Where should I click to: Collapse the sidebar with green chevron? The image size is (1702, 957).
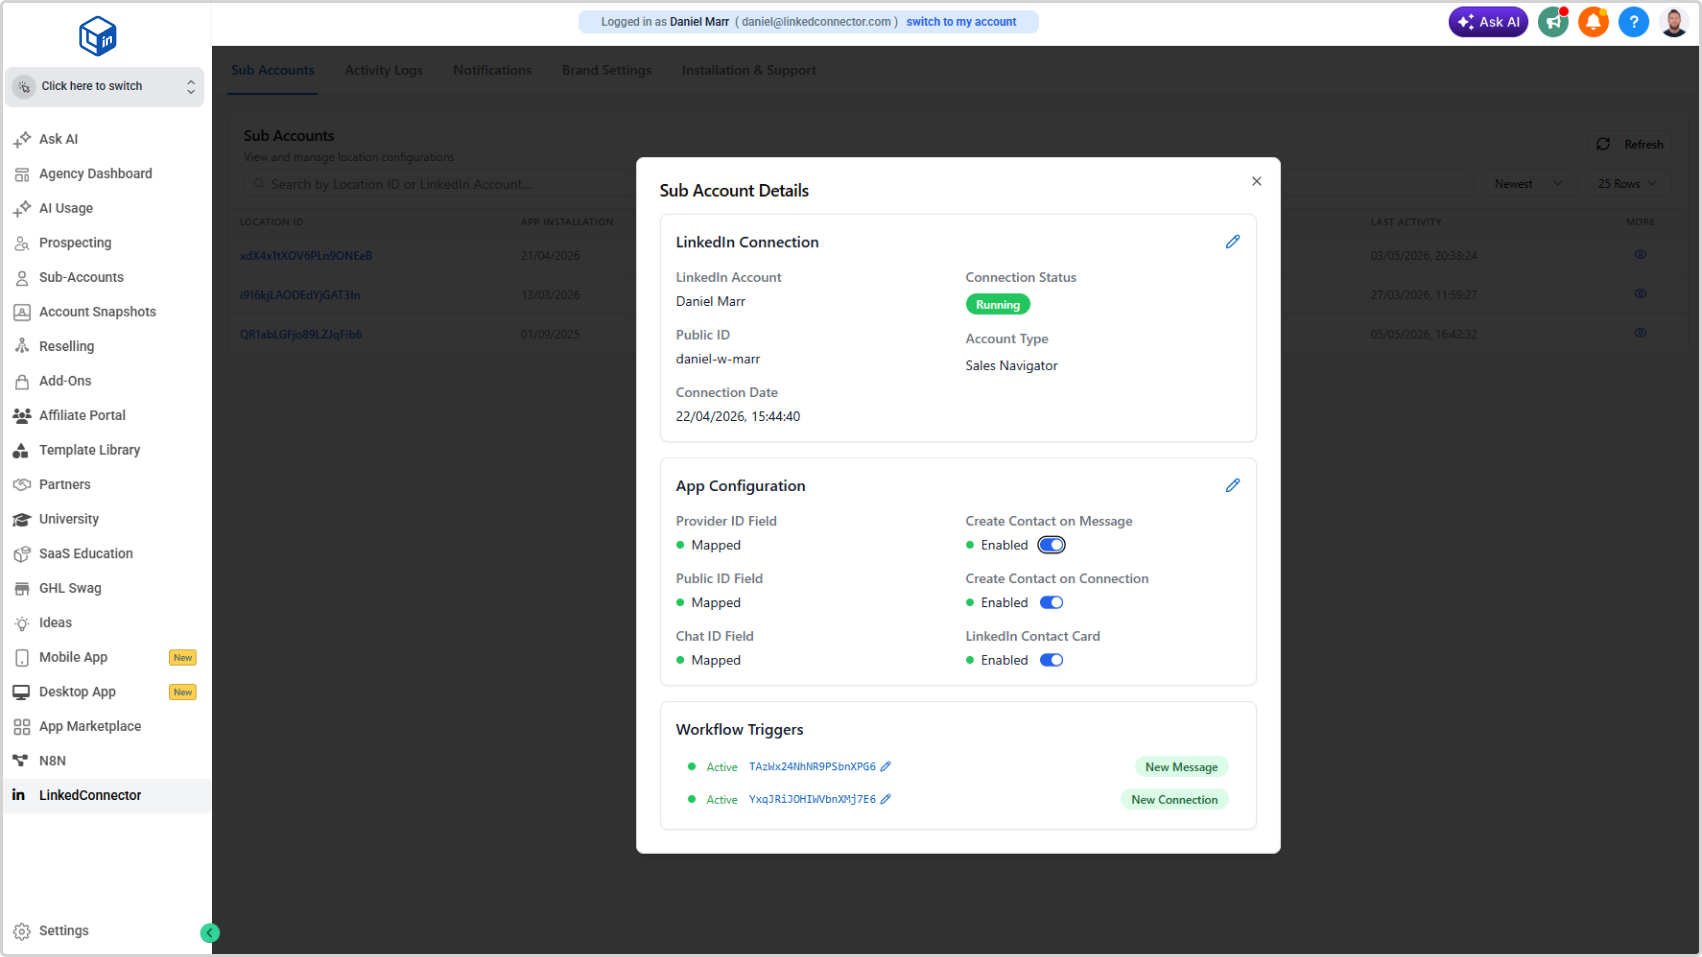[x=210, y=933]
